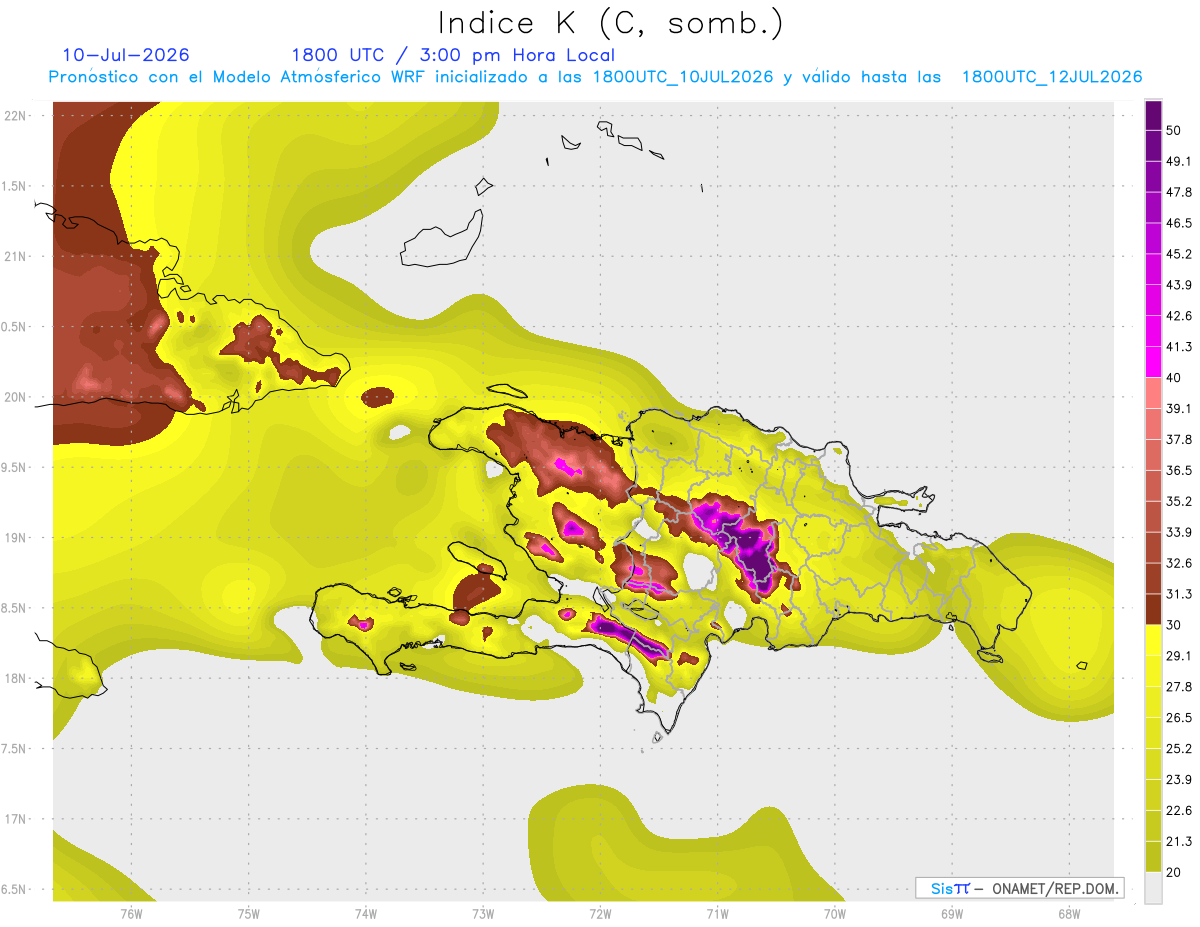Click the legend value "40"
The image size is (1200, 927).
[1175, 378]
